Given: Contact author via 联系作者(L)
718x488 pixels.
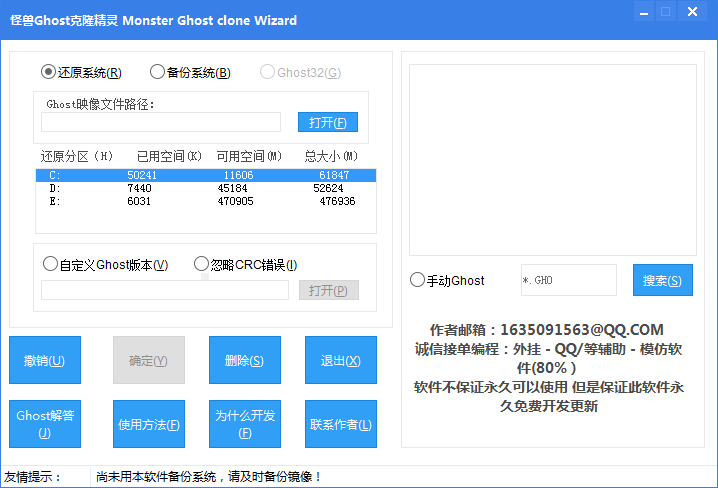Looking at the screenshot, I should (341, 424).
